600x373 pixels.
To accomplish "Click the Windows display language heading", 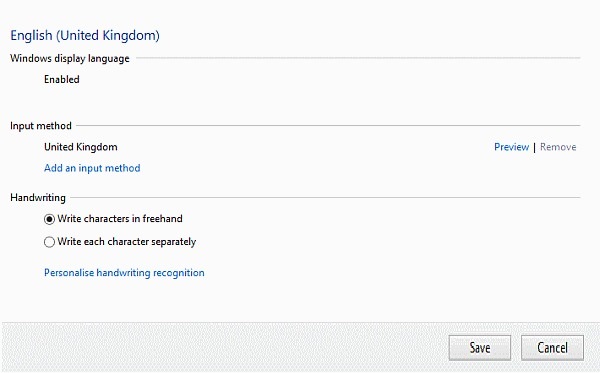I will click(x=70, y=59).
